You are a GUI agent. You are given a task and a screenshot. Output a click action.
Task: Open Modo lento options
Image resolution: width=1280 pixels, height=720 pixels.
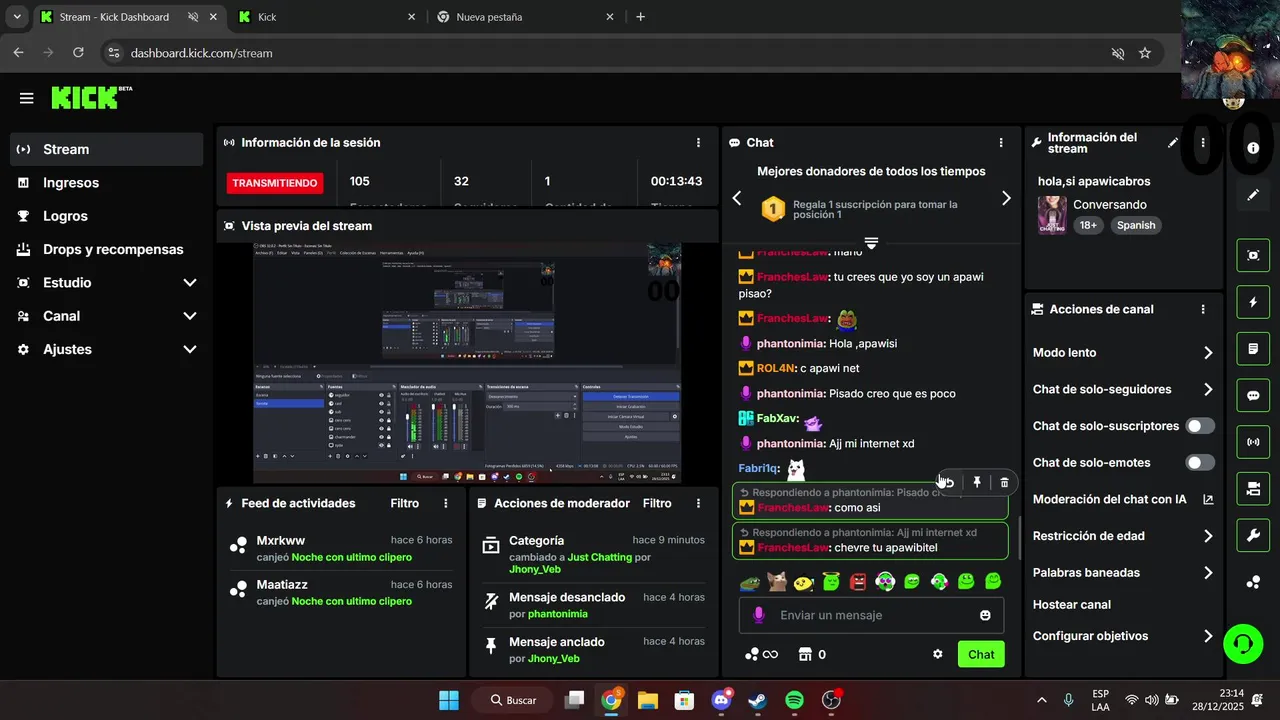click(x=1124, y=353)
